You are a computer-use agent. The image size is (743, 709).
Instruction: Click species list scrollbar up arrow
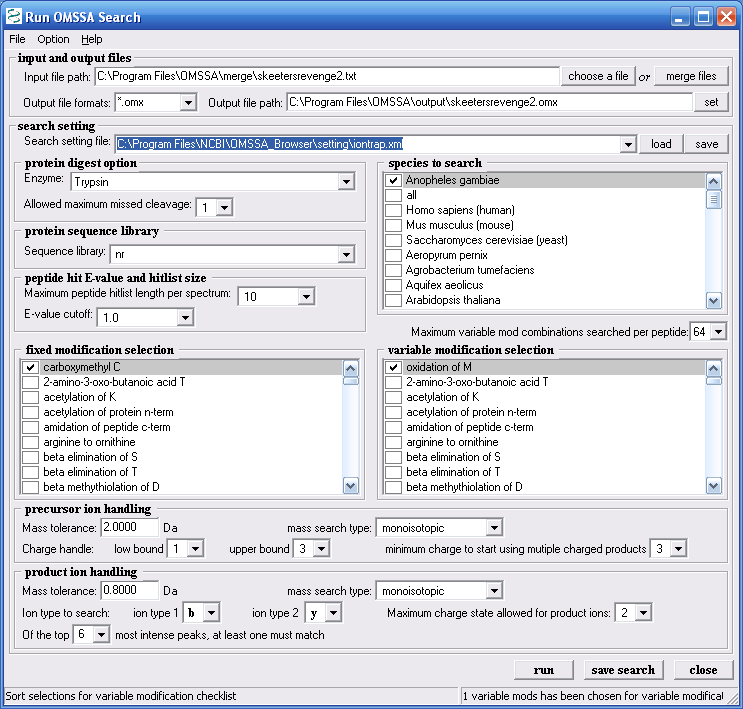[714, 182]
